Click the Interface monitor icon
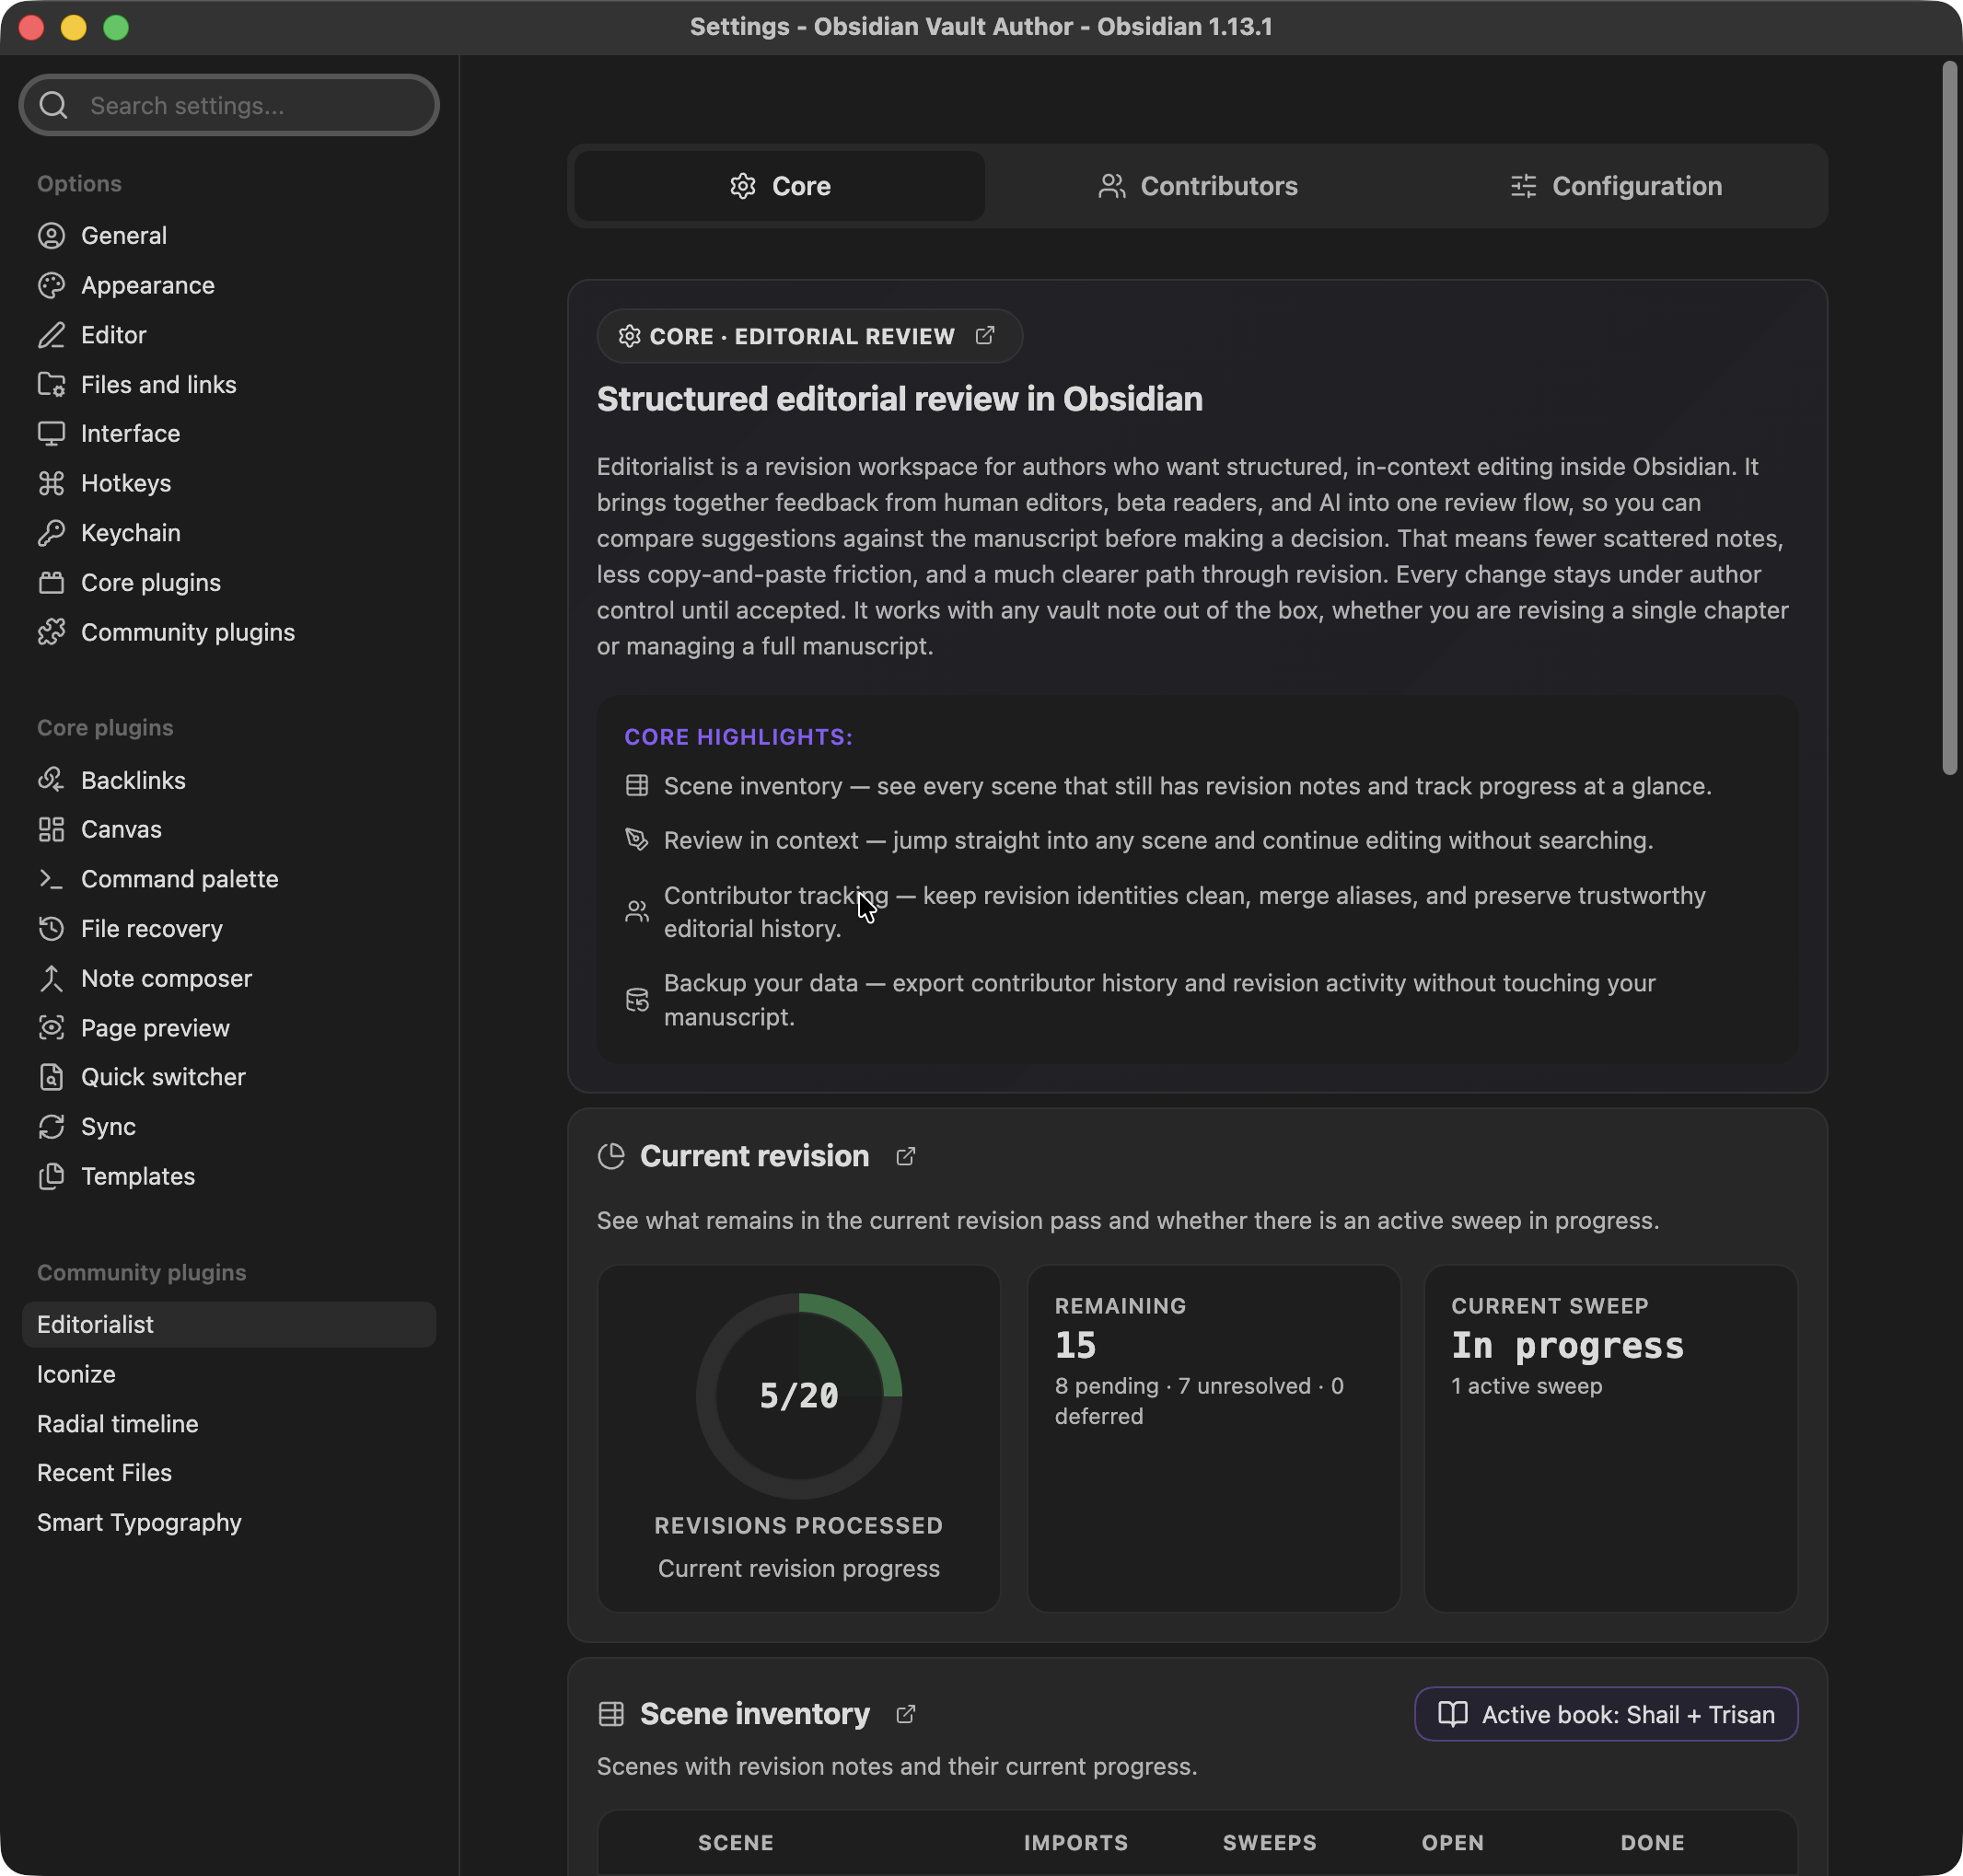The image size is (1963, 1876). tap(51, 434)
